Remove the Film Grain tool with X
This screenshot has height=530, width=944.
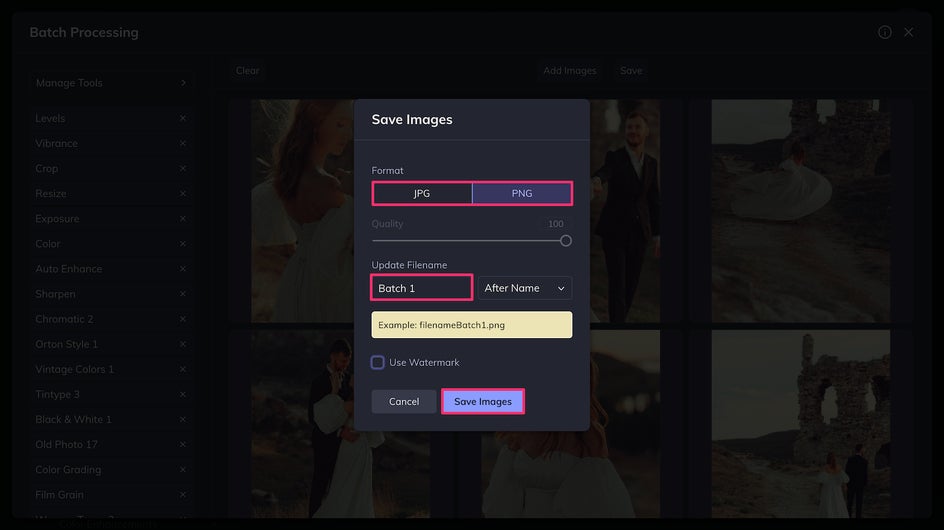pyautogui.click(x=182, y=494)
